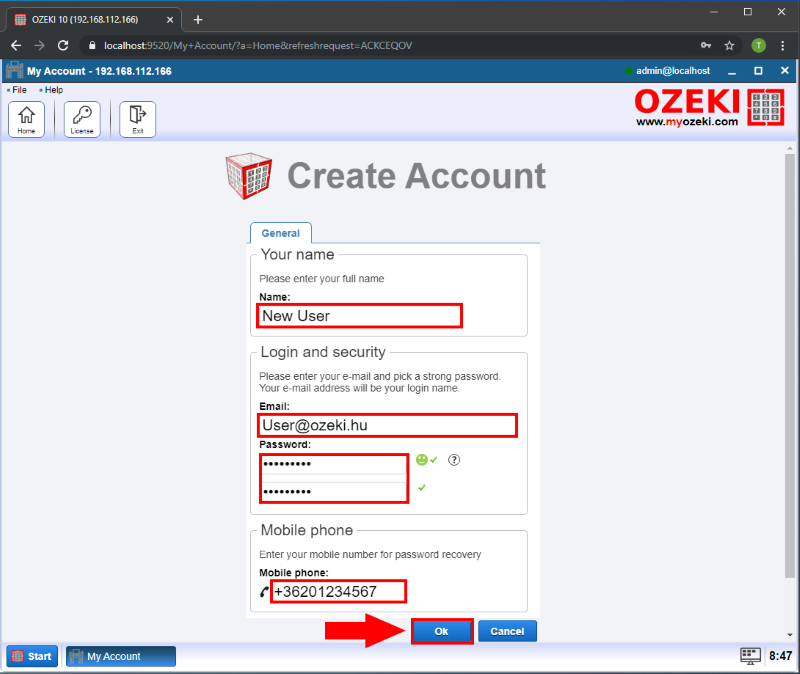Click the password strength smiley icon
Image resolution: width=800 pixels, height=674 pixels.
click(x=422, y=460)
